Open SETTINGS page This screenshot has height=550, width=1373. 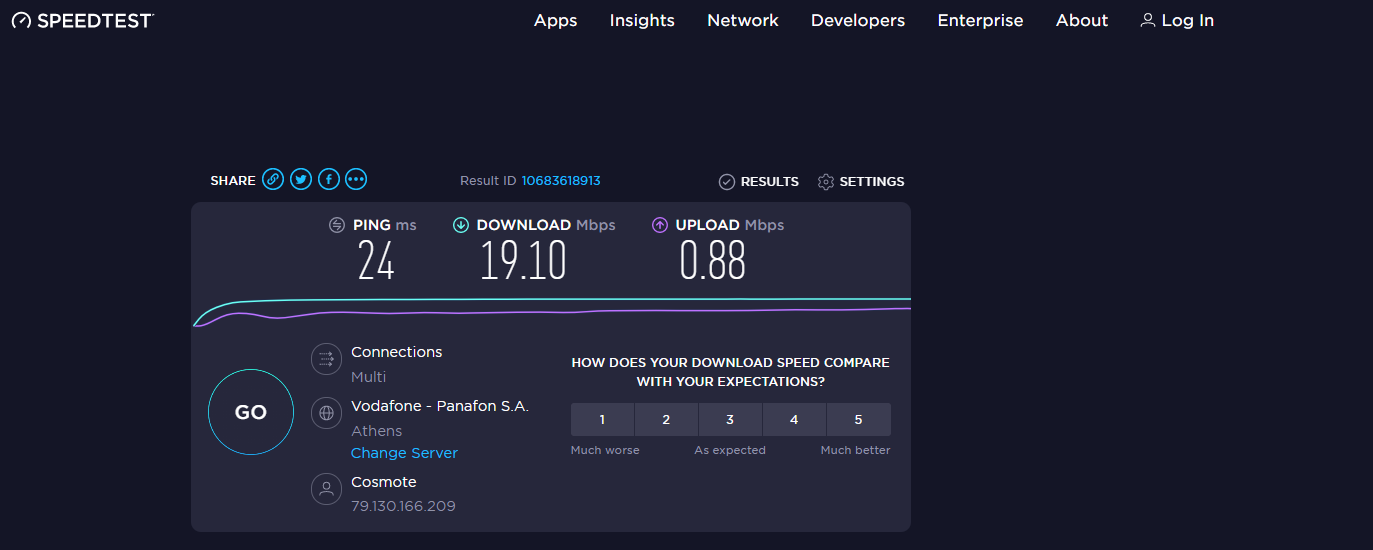pyautogui.click(x=861, y=182)
